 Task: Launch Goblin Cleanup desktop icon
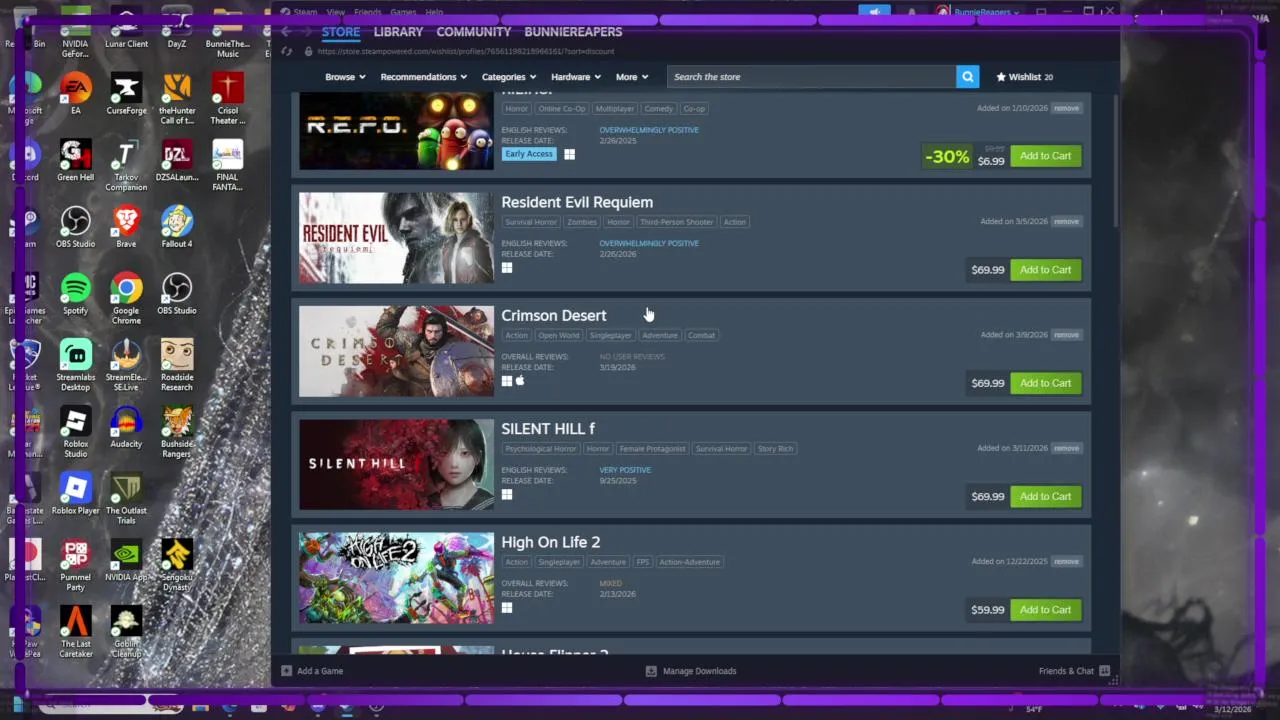pyautogui.click(x=126, y=632)
